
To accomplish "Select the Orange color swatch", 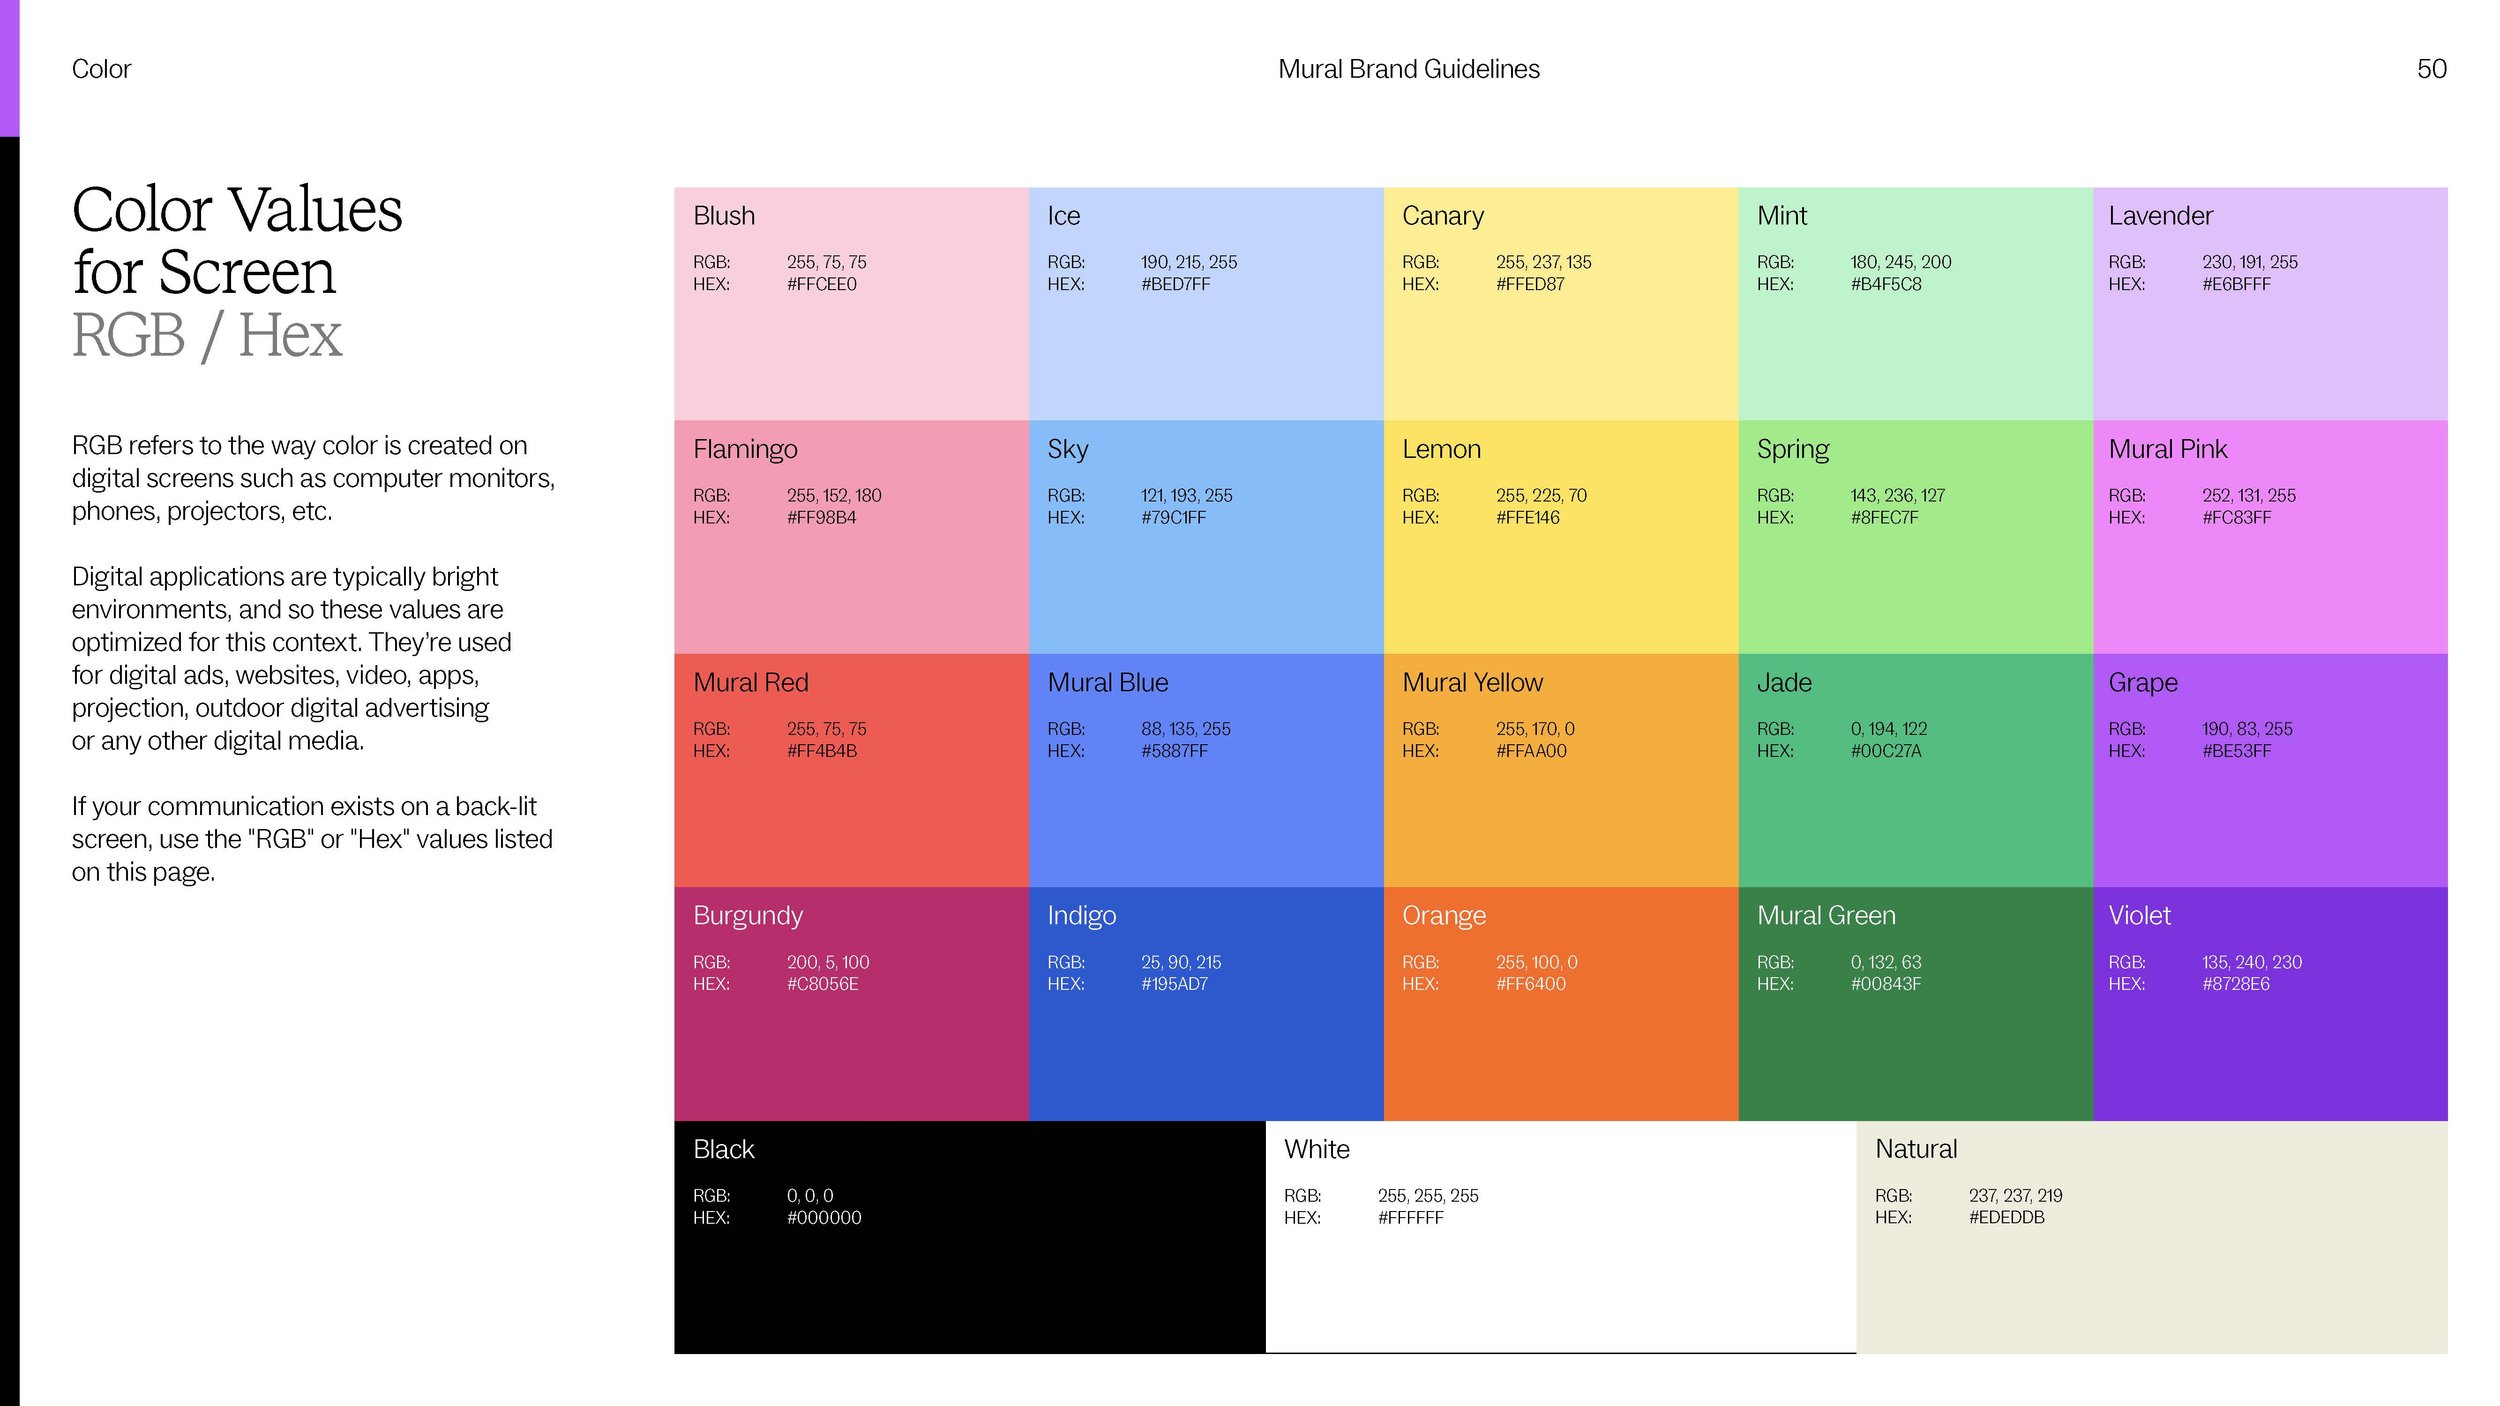I will coord(1561,1004).
